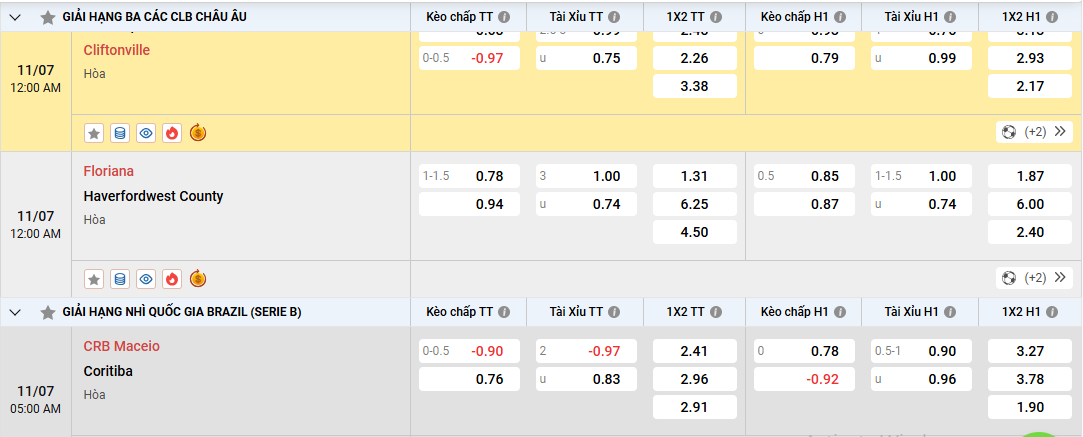Star the Brazil Serie B league header
The height and width of the screenshot is (437, 1083).
pyautogui.click(x=47, y=312)
